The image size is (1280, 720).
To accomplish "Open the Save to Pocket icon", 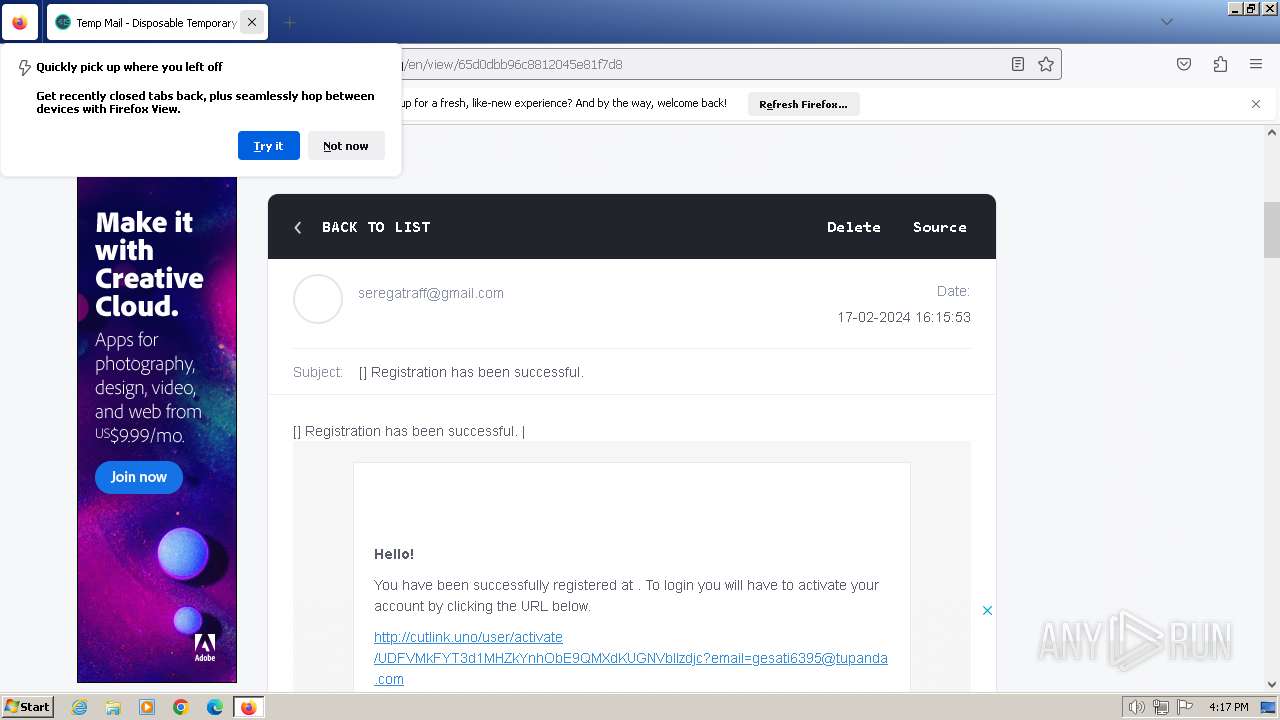I will 1184,64.
